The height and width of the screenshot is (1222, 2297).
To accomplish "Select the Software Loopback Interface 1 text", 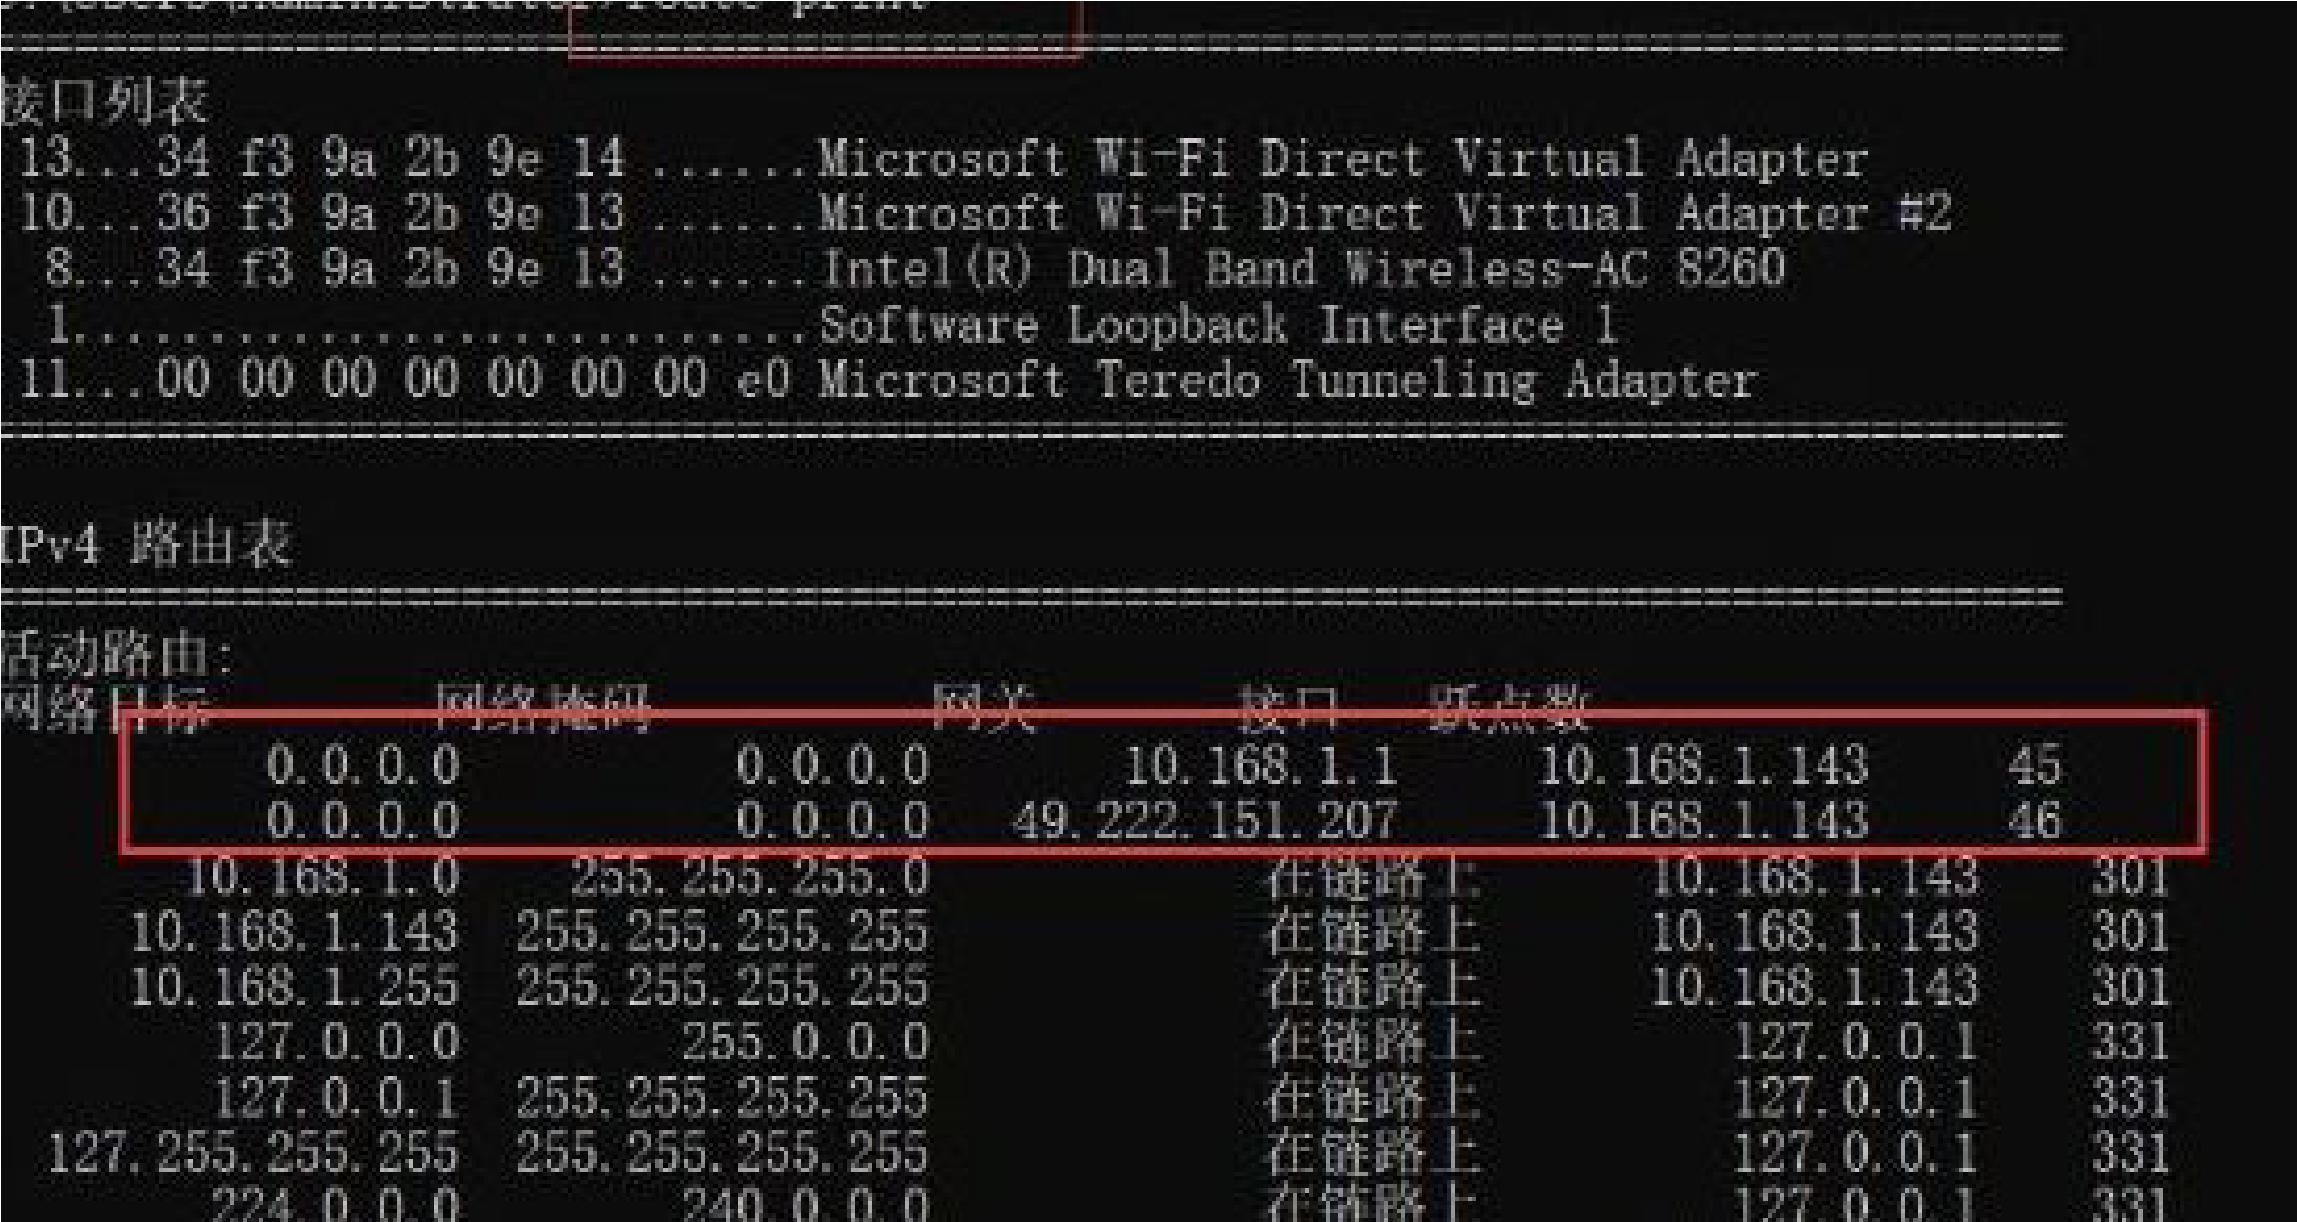I will pyautogui.click(x=1216, y=325).
